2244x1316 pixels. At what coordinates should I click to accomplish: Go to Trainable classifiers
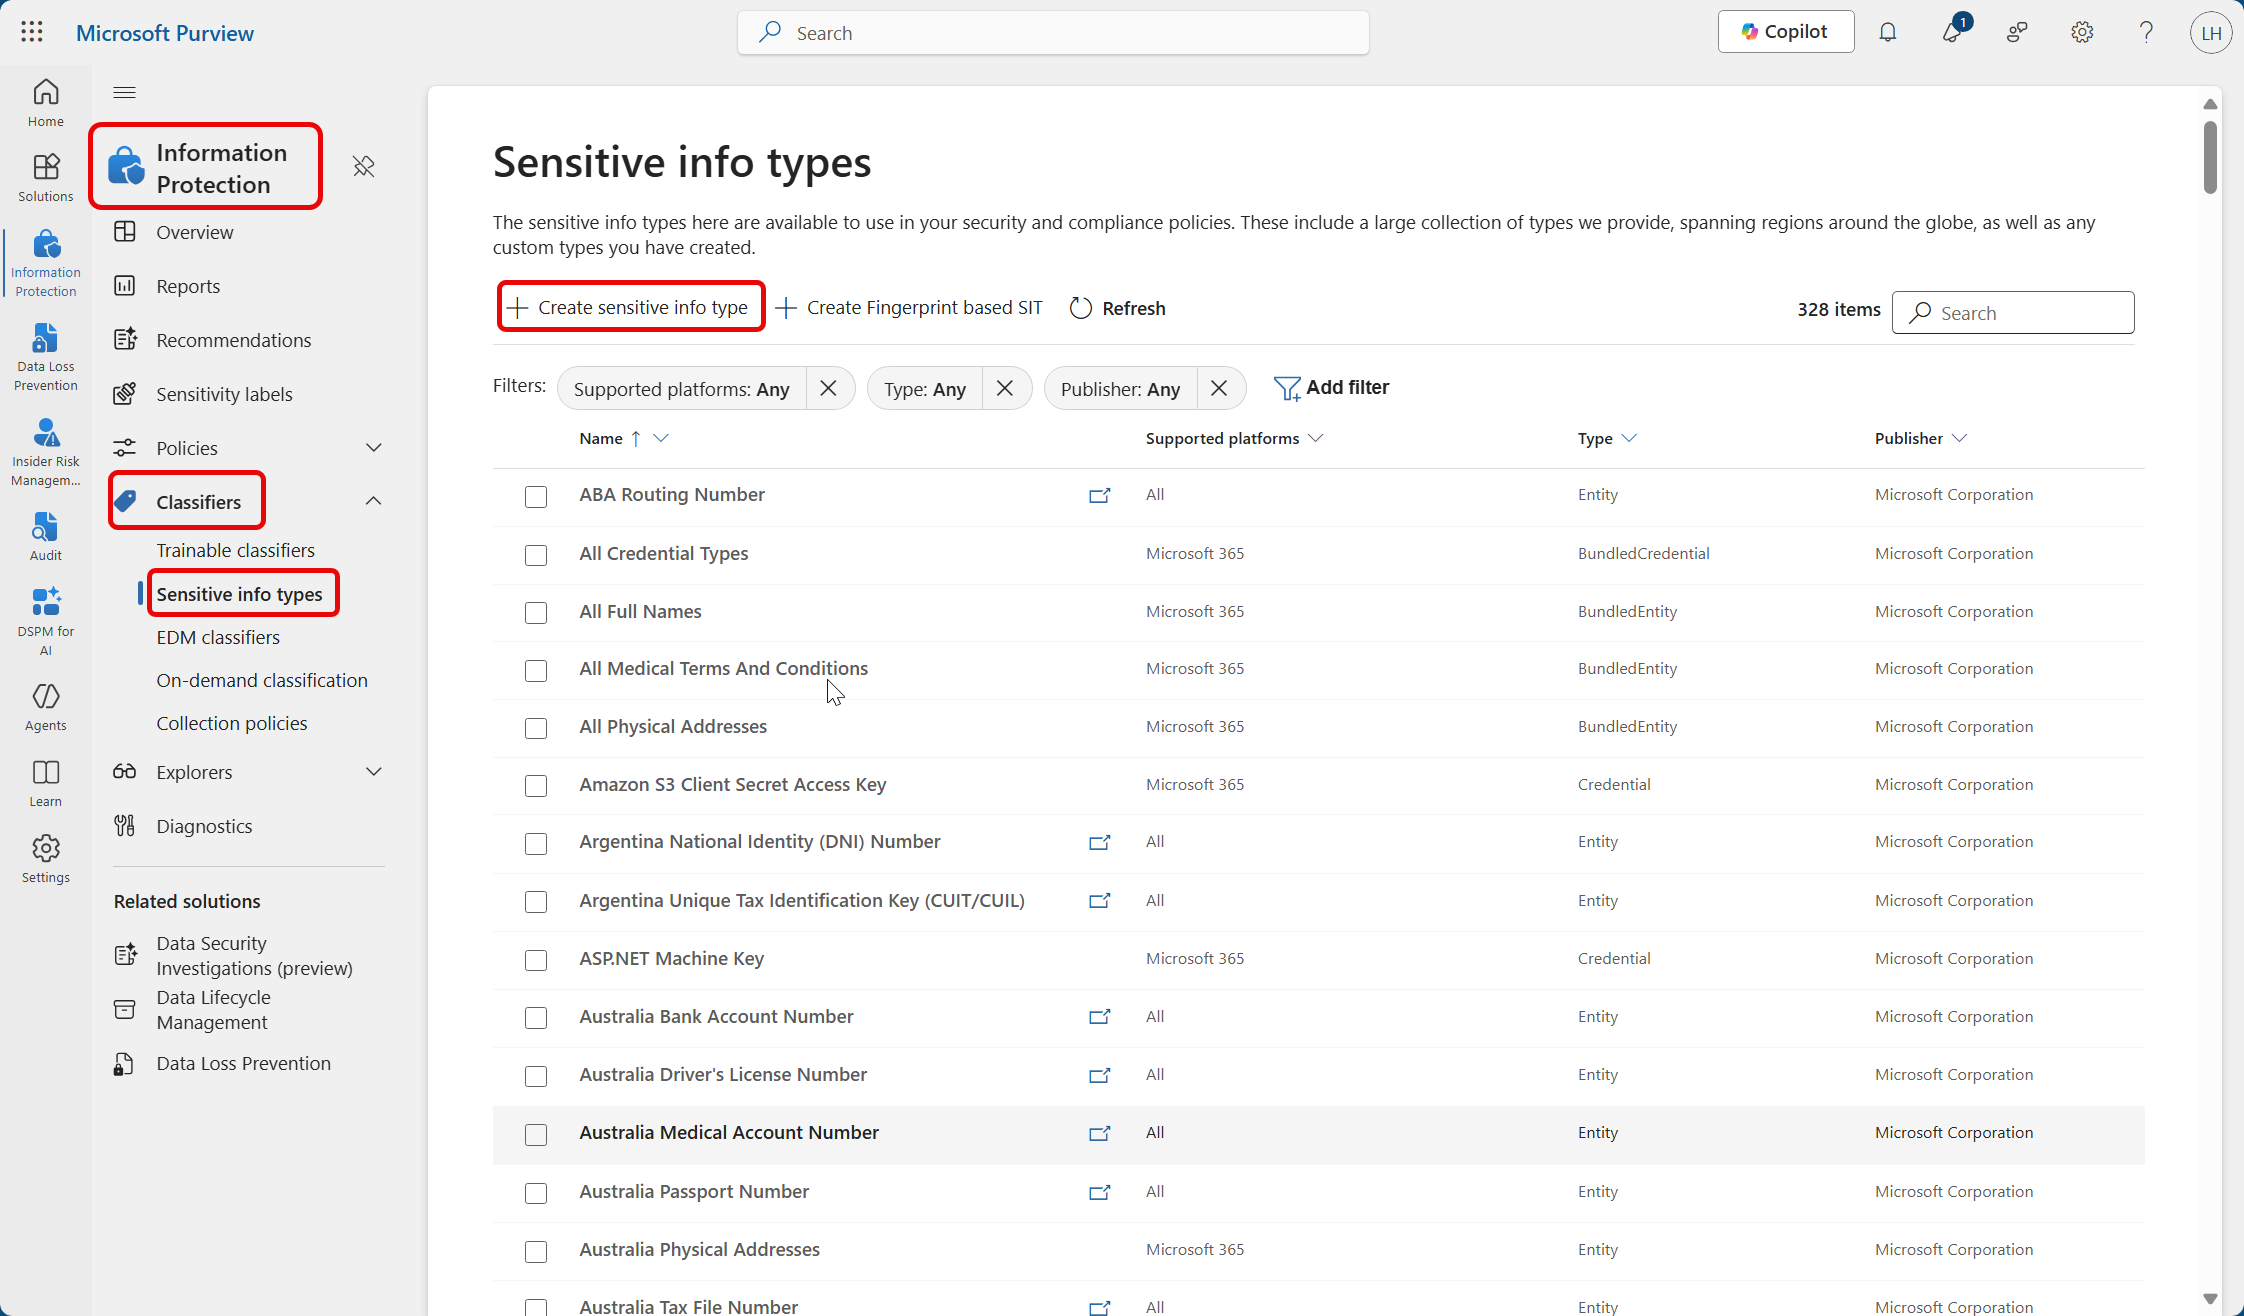pos(235,550)
